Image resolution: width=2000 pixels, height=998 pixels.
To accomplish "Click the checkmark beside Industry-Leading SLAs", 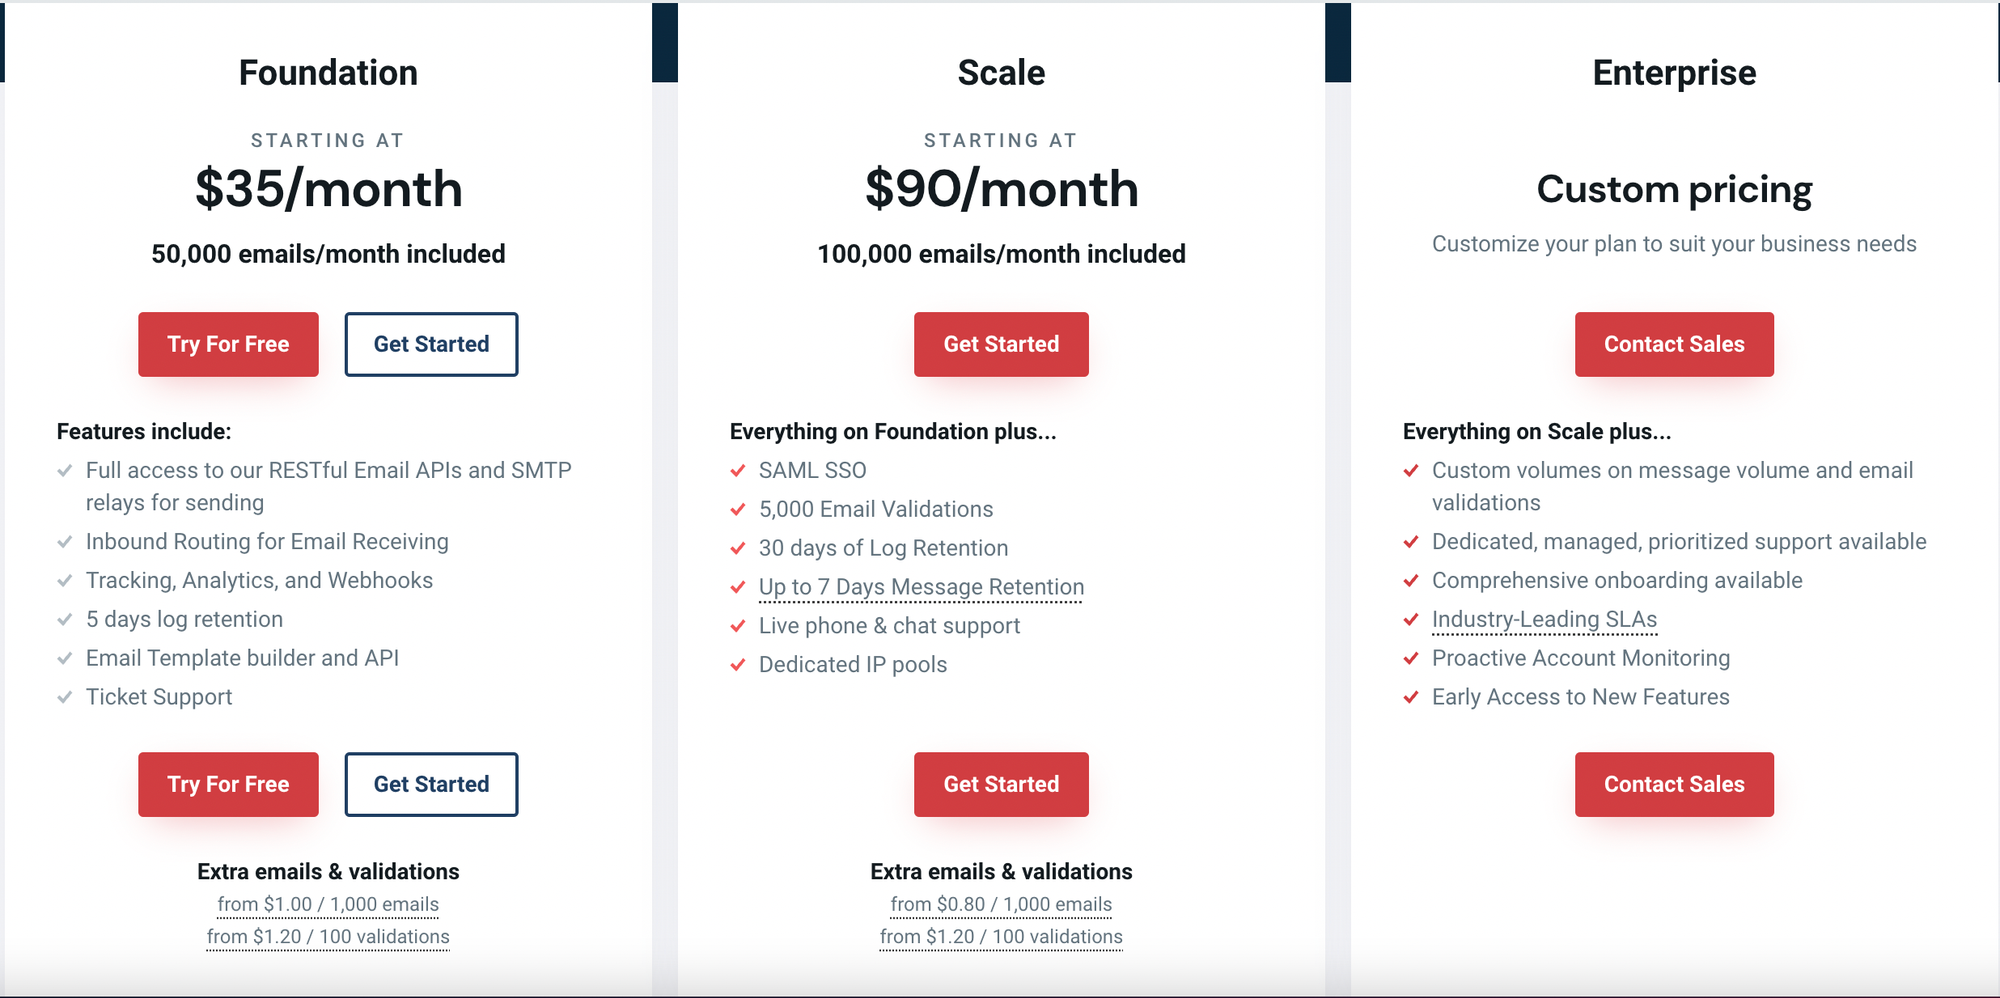I will [x=1412, y=620].
